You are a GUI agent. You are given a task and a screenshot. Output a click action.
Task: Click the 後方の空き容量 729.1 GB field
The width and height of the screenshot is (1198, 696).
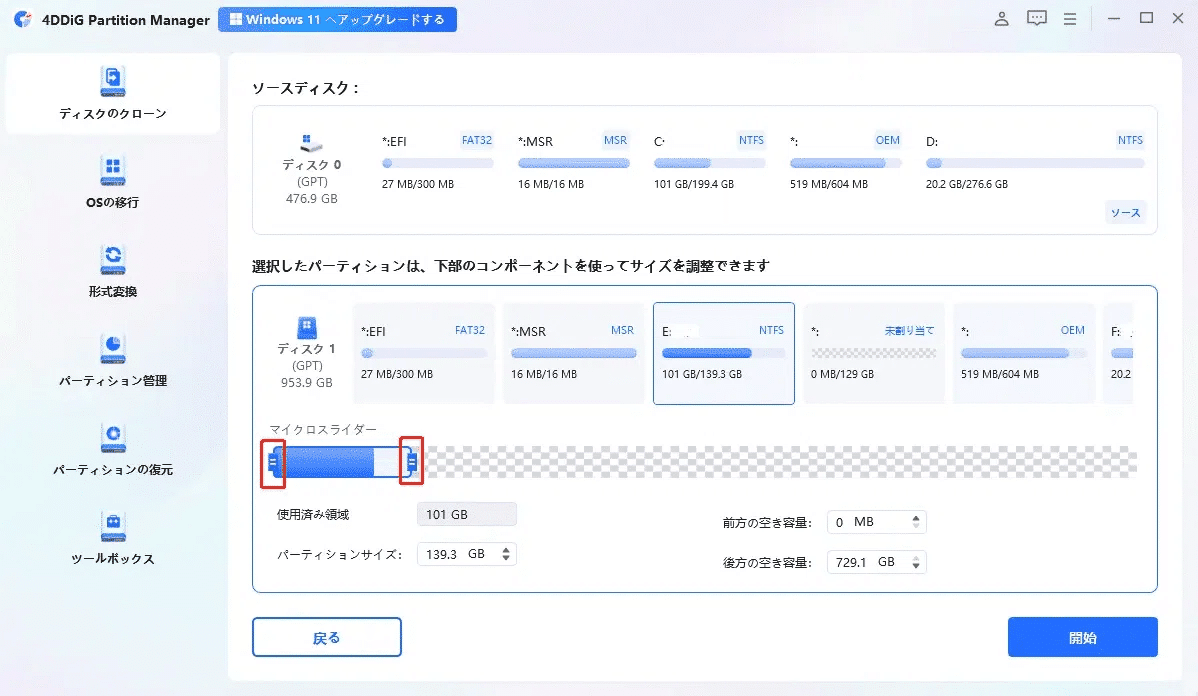pos(876,562)
